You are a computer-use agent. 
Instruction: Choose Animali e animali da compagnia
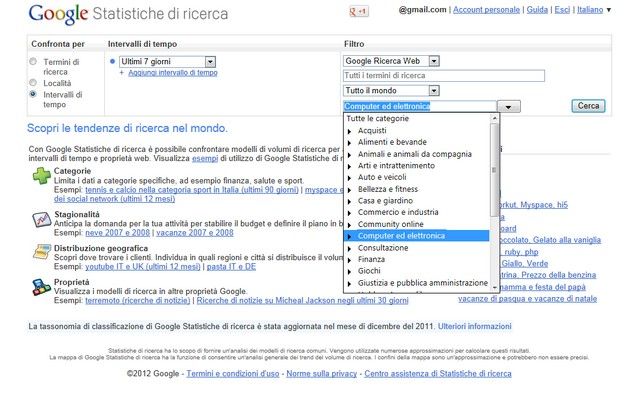click(x=415, y=154)
